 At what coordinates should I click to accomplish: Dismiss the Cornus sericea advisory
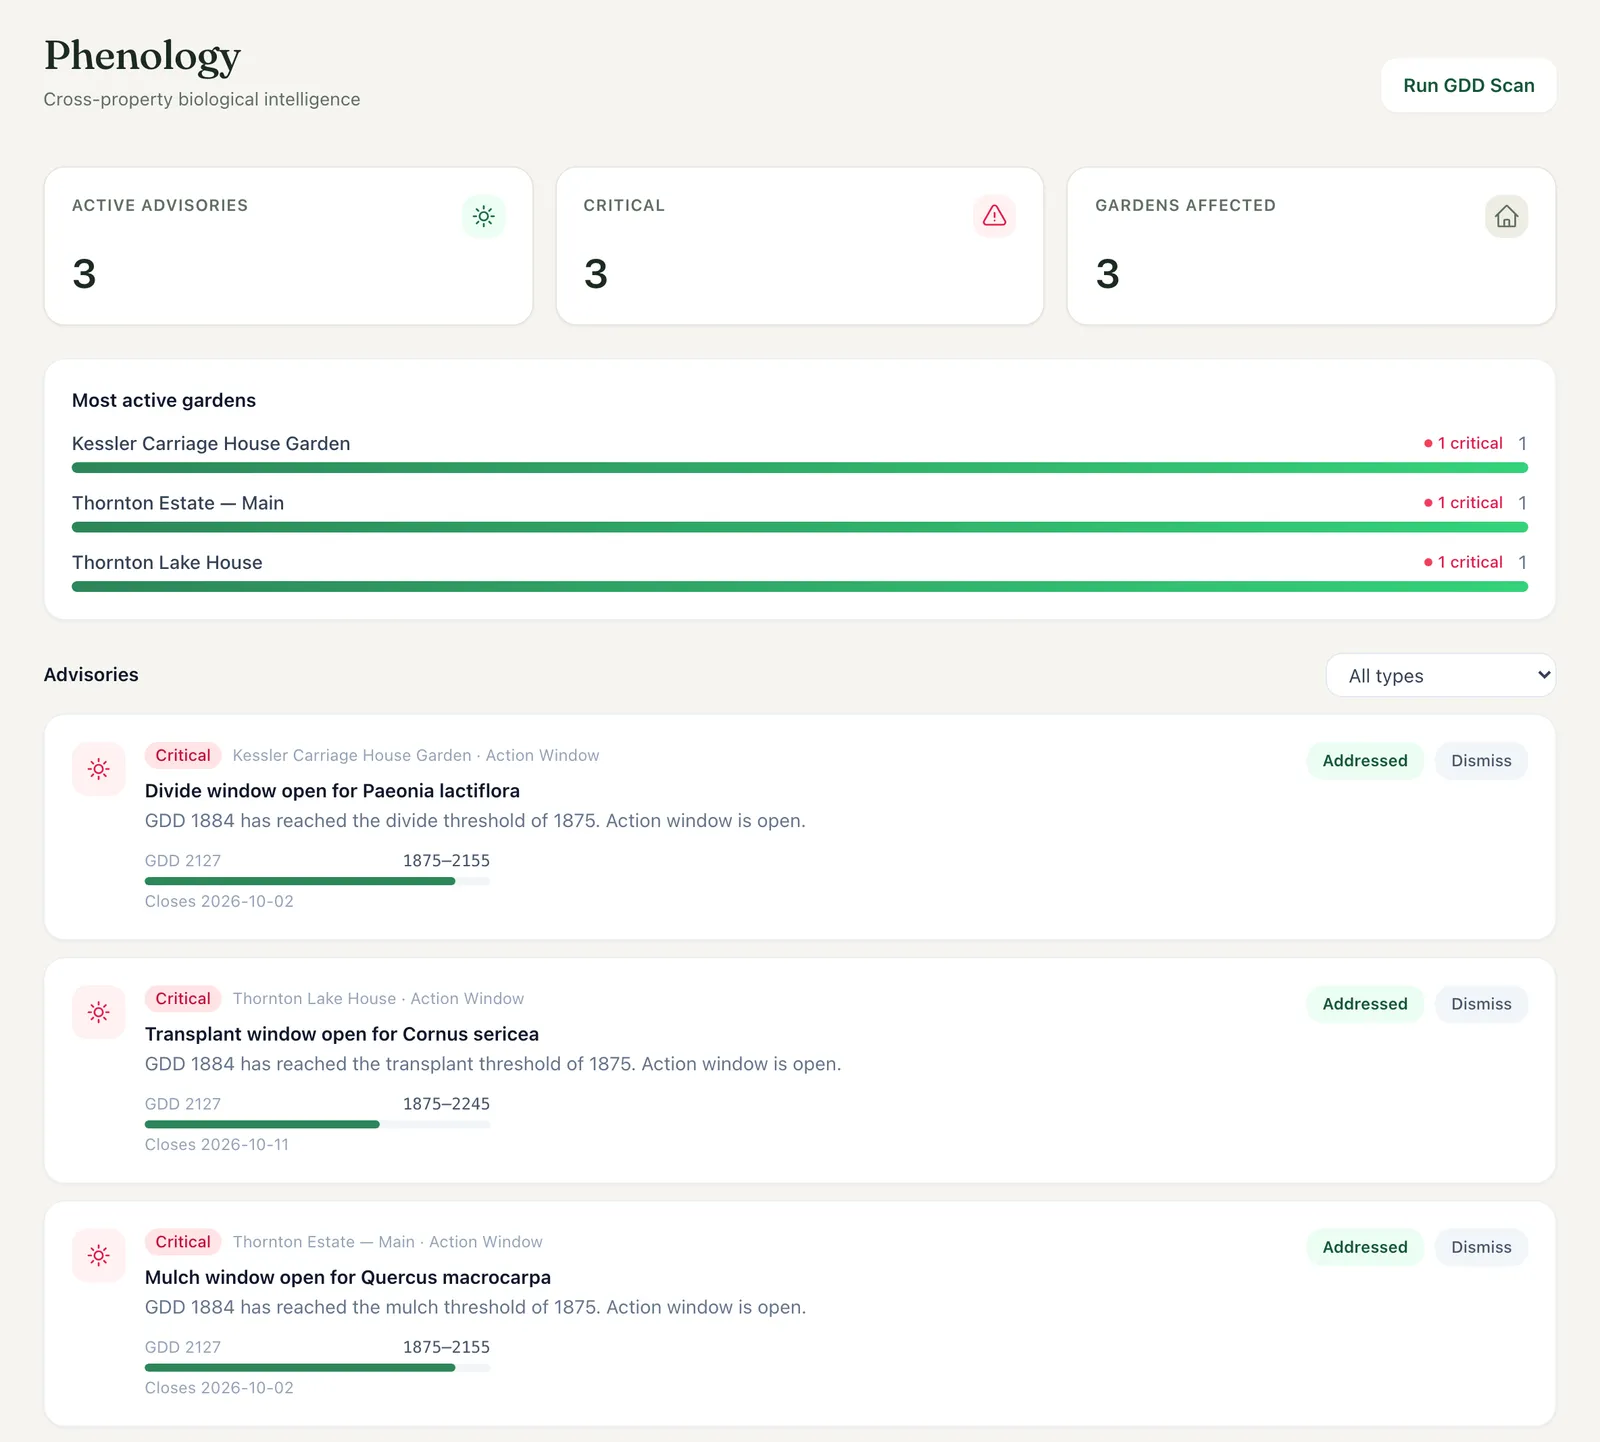pyautogui.click(x=1482, y=1004)
